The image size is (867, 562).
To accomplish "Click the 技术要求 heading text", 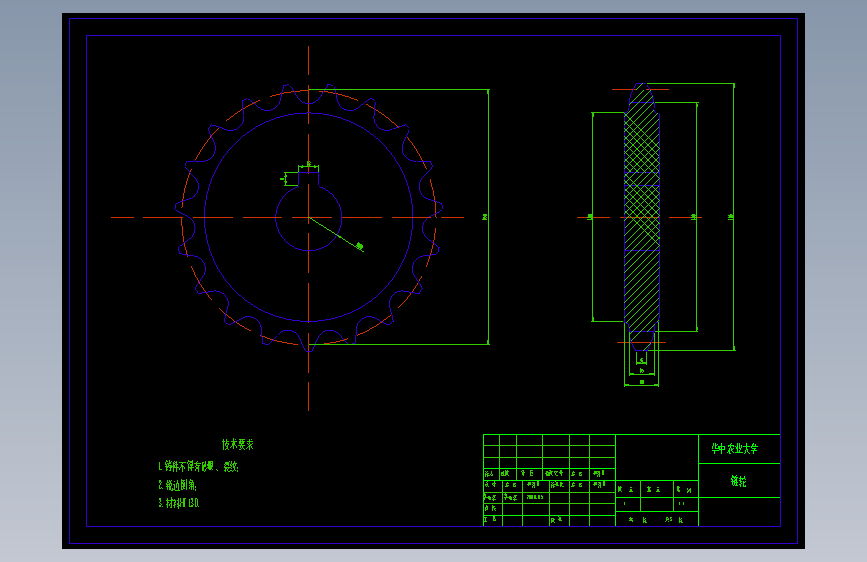I will (x=238, y=444).
